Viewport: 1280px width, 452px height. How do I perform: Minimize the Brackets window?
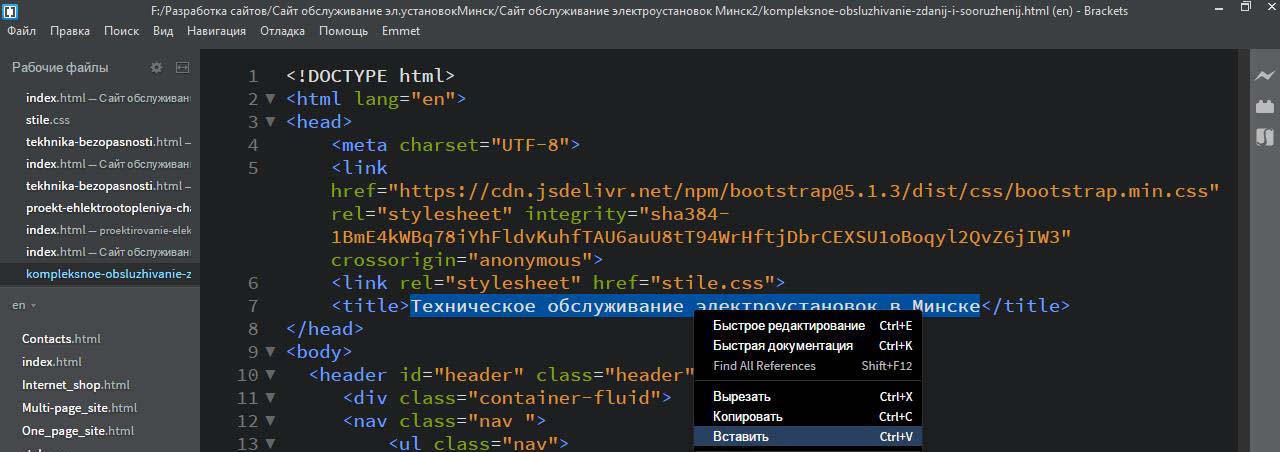(1212, 8)
